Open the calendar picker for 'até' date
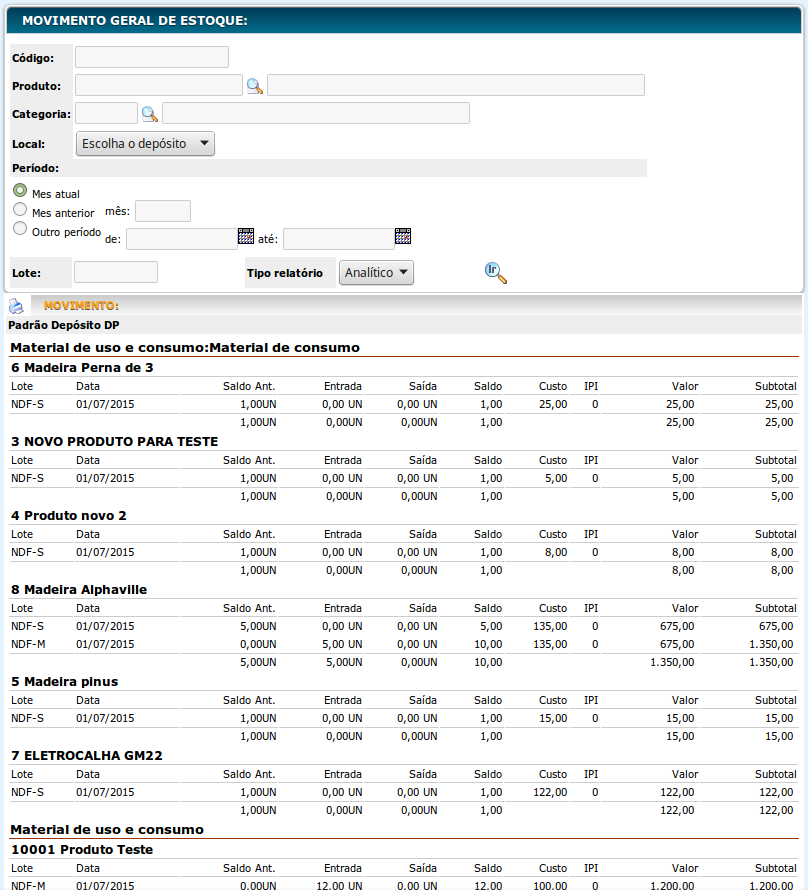This screenshot has width=808, height=890. pos(403,237)
